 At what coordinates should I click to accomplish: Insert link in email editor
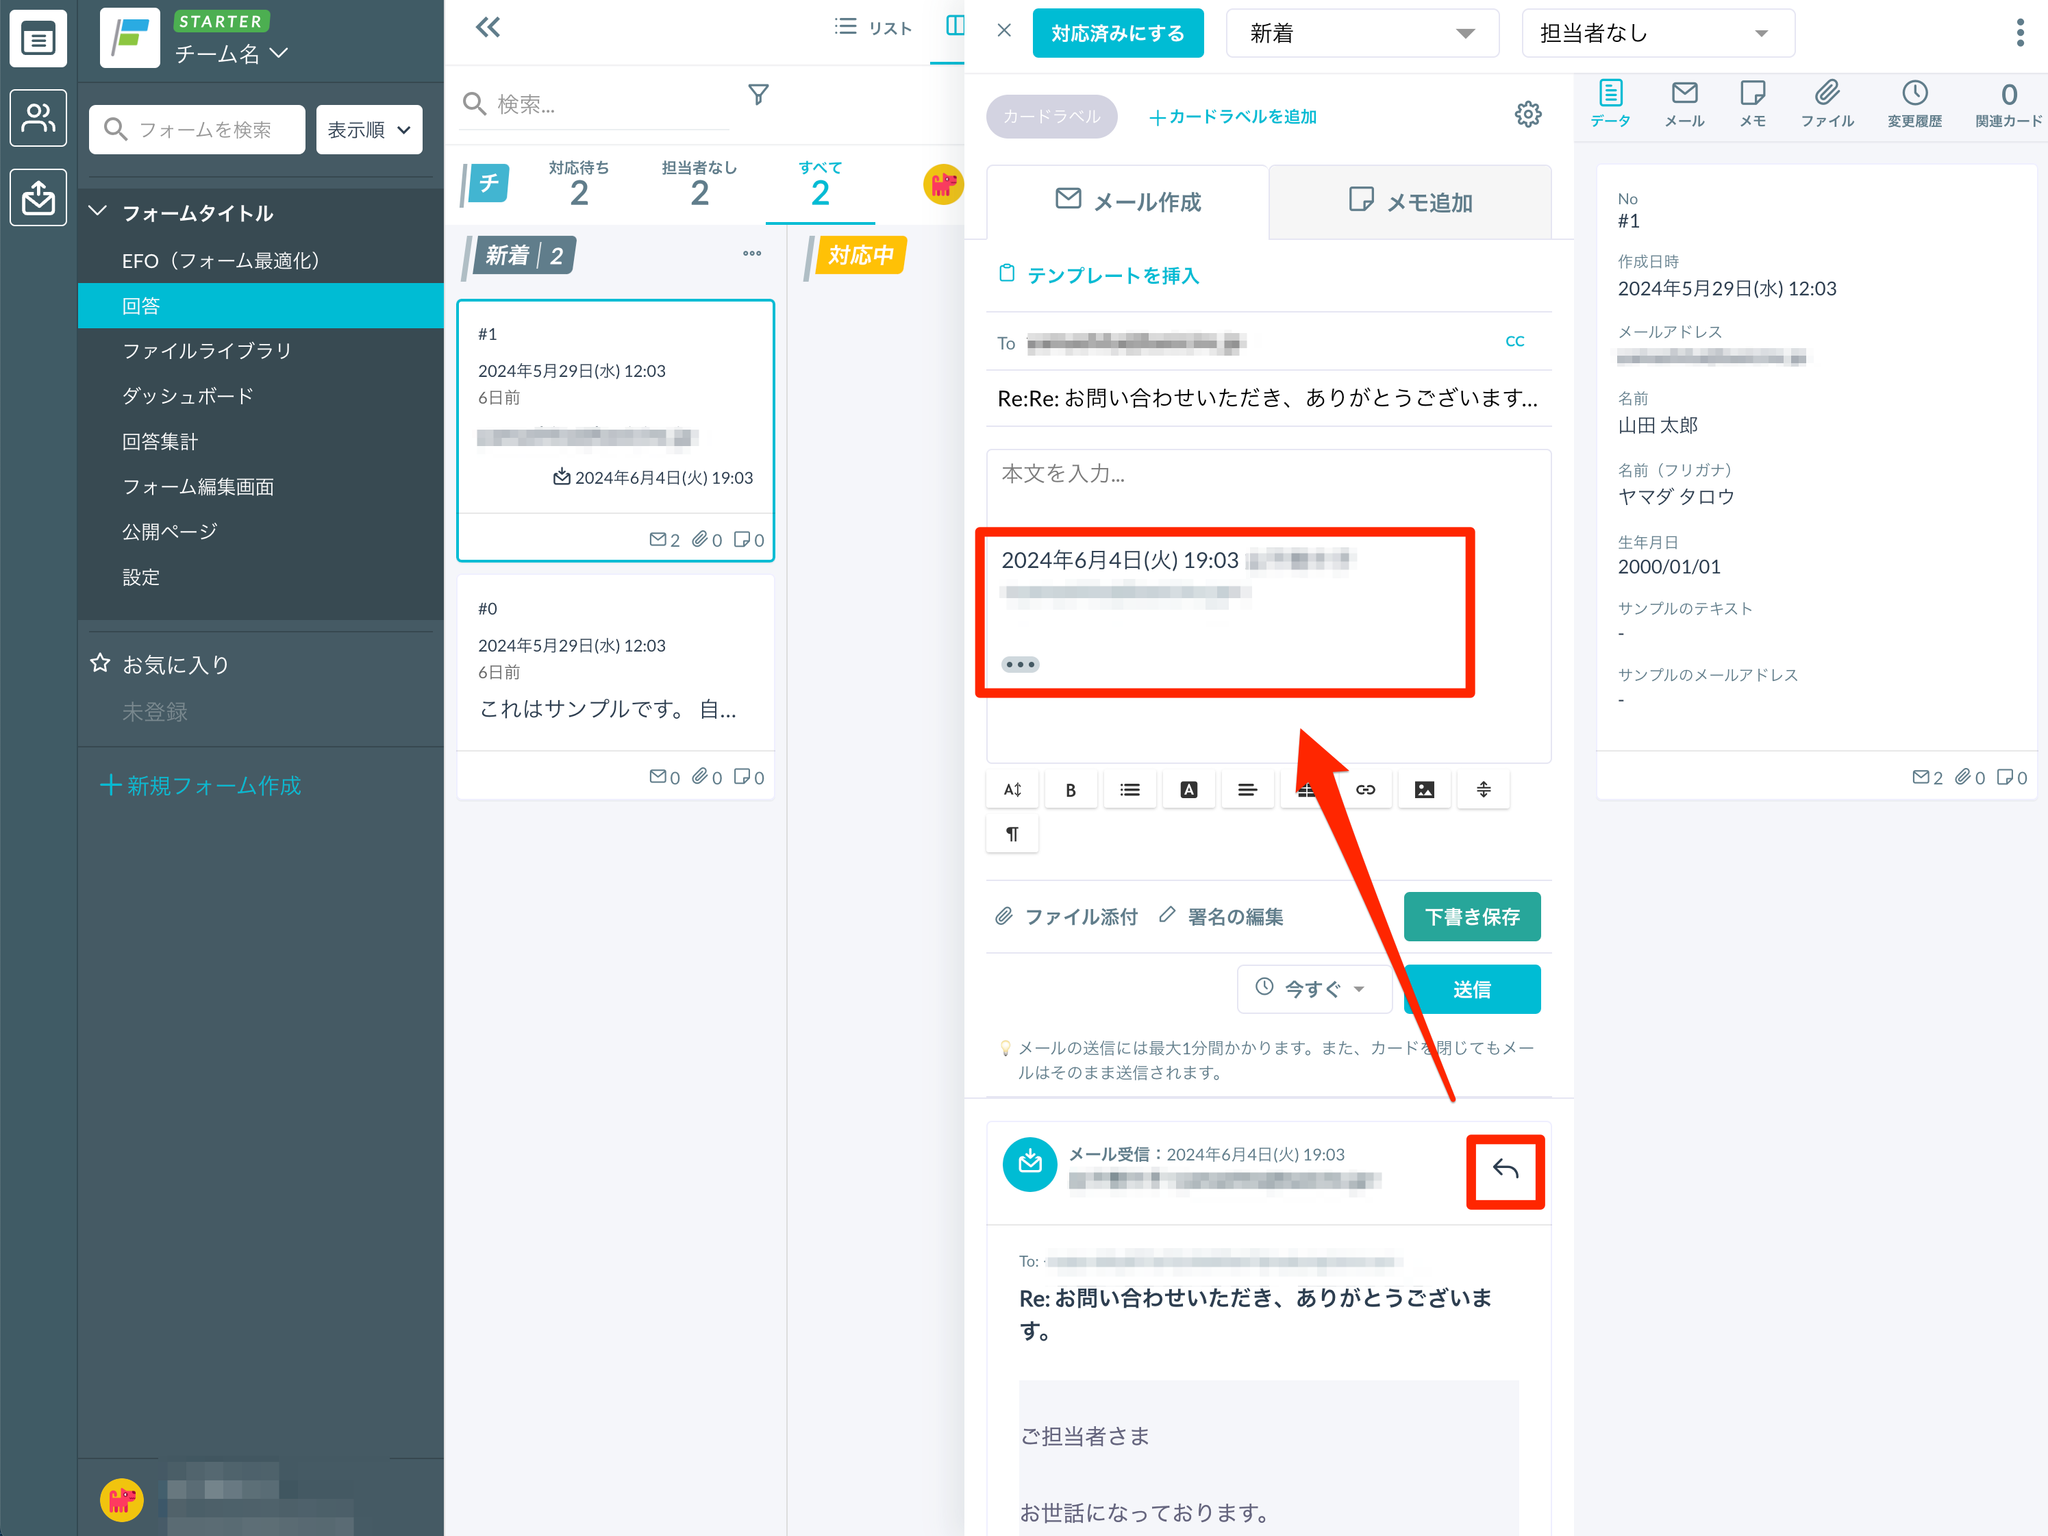1365,790
